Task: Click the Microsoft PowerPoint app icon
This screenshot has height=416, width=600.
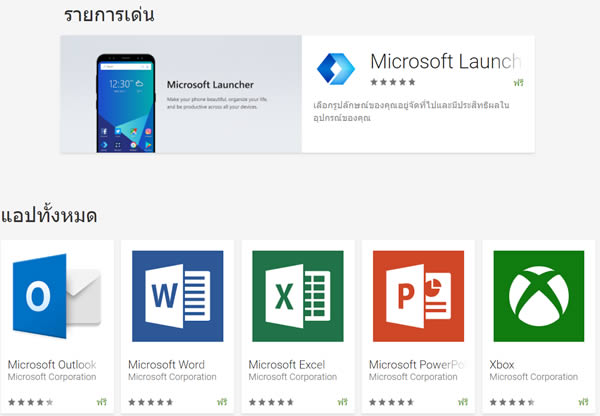Action: click(x=417, y=295)
